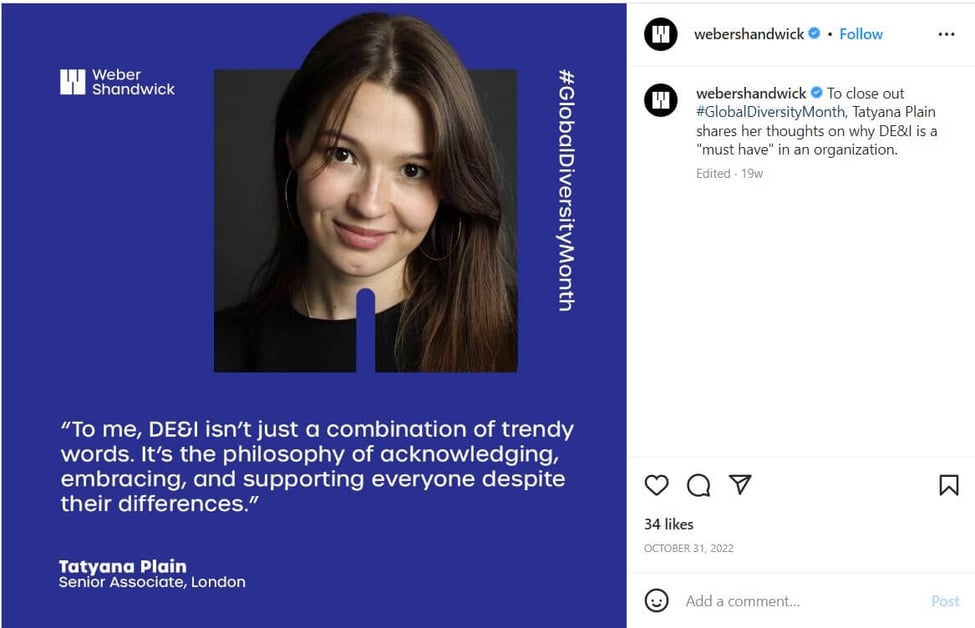Post your comment with the Post button
This screenshot has width=975, height=628.
[944, 601]
